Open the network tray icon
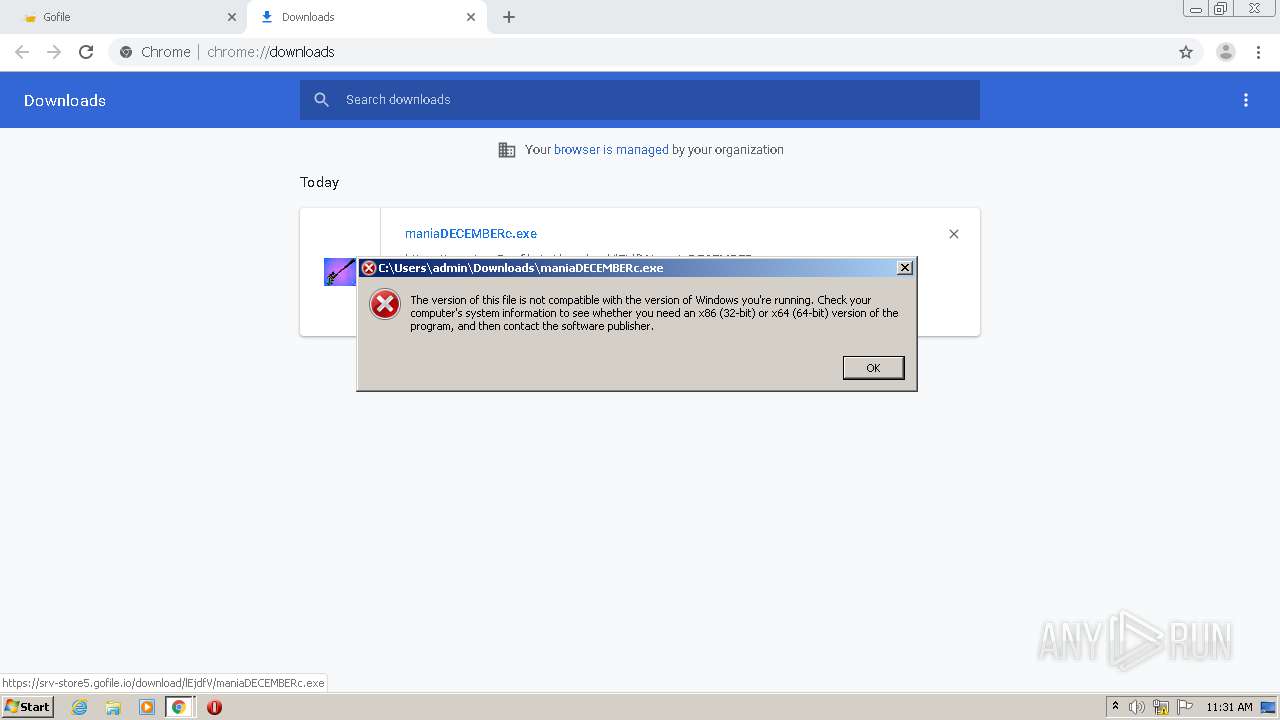1280x720 pixels. point(1161,707)
